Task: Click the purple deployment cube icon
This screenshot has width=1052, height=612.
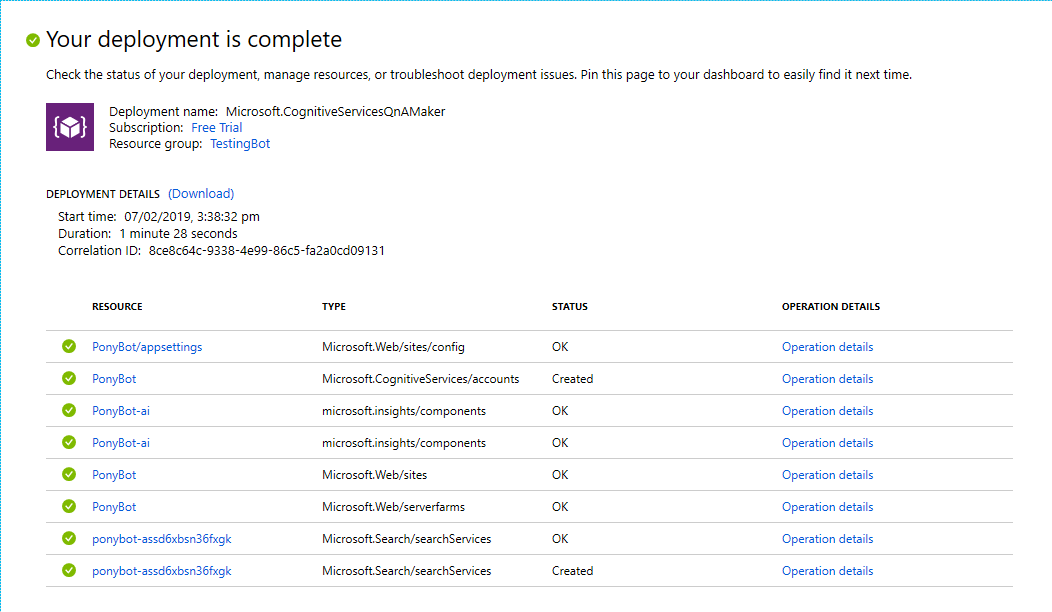Action: coord(70,127)
